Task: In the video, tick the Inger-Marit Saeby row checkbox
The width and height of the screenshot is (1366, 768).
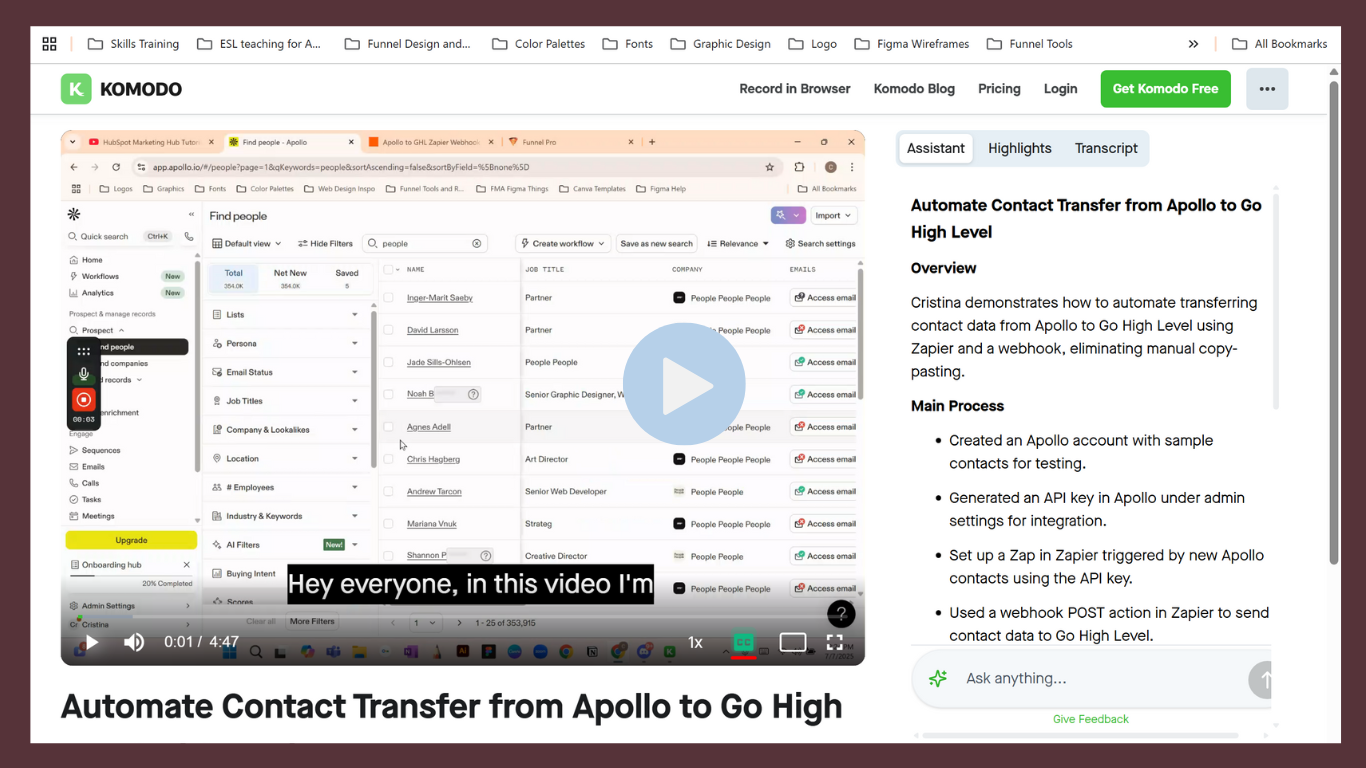Action: (x=388, y=298)
